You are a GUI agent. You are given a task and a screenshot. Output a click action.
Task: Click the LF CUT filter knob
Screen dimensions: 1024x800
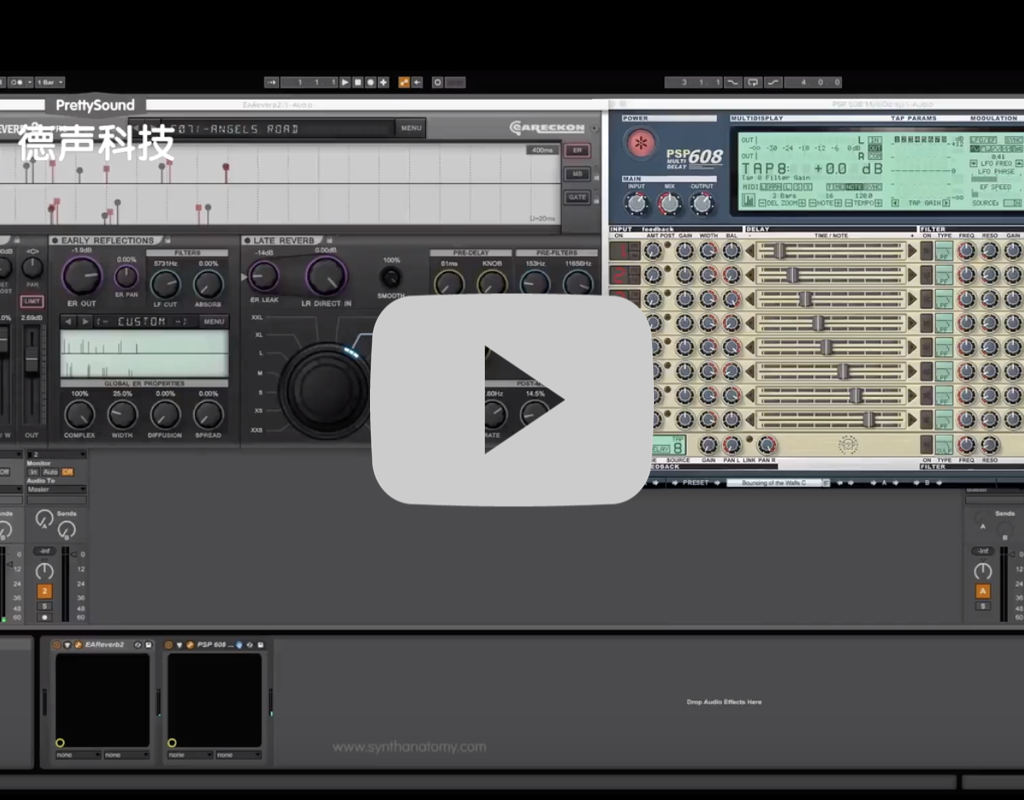coord(165,284)
